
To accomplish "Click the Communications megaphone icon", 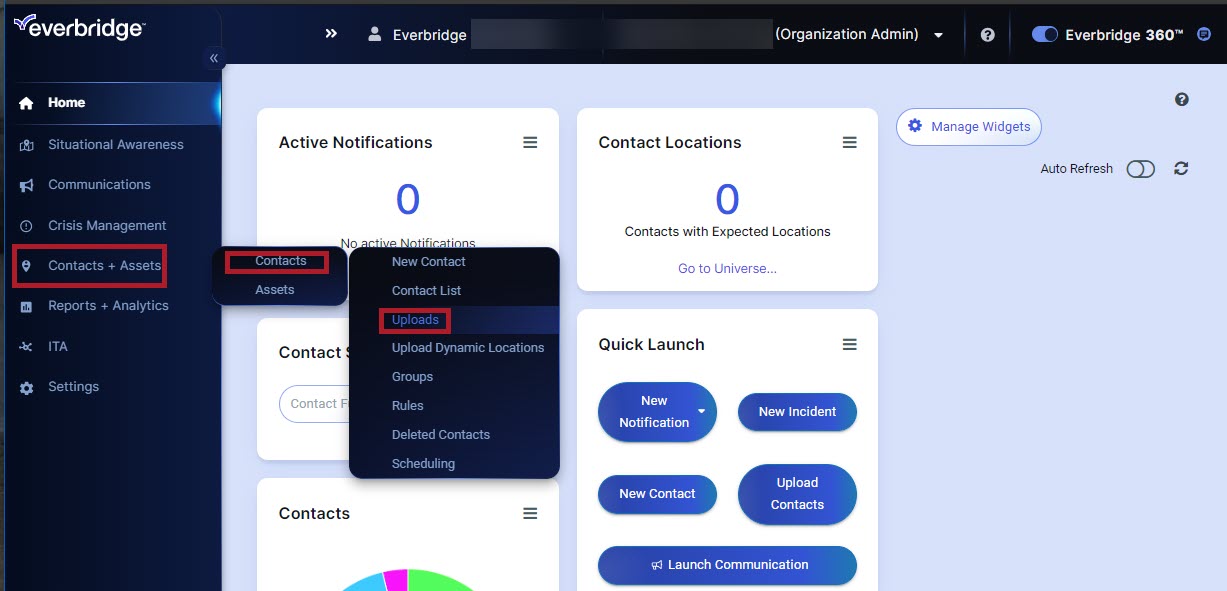I will 27,185.
